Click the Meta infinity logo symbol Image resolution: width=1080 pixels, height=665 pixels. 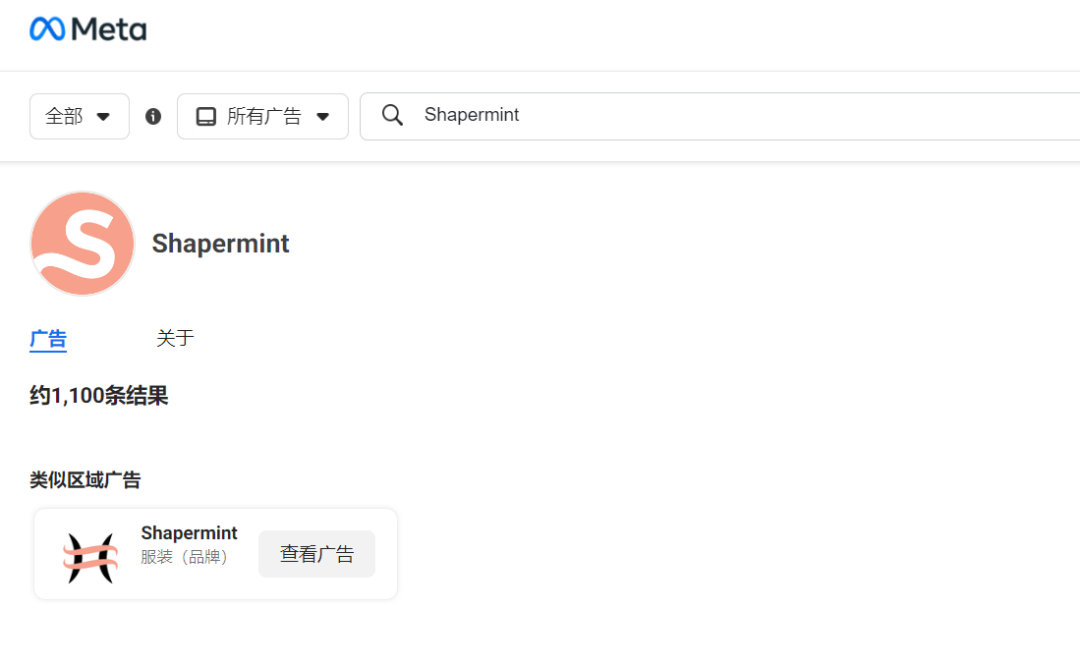(47, 29)
